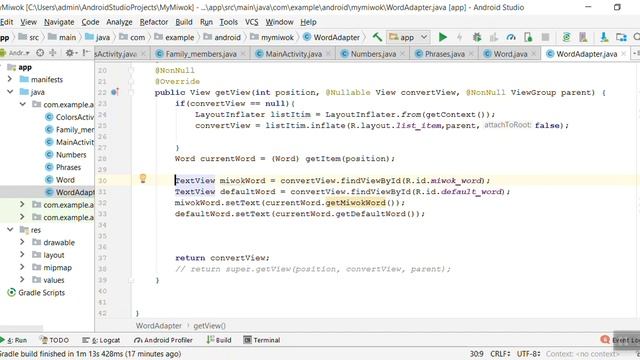The height and width of the screenshot is (360, 640).
Task: Collapse the java folder
Action: point(10,92)
